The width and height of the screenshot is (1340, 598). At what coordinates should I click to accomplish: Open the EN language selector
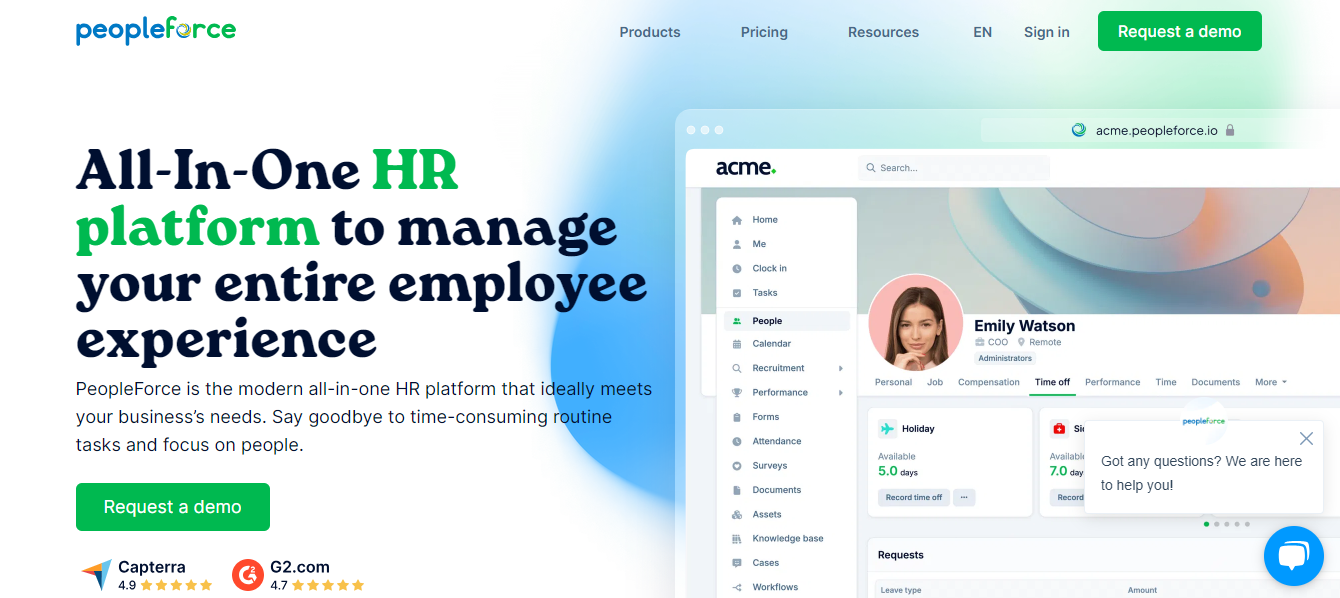[x=983, y=32]
